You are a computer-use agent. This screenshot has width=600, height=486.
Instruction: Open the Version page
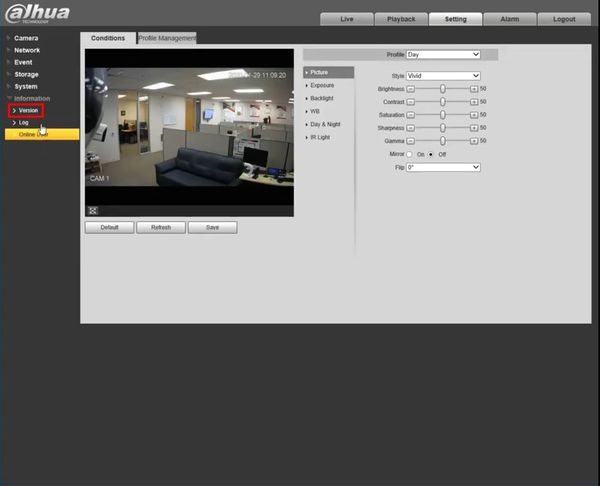[26, 111]
